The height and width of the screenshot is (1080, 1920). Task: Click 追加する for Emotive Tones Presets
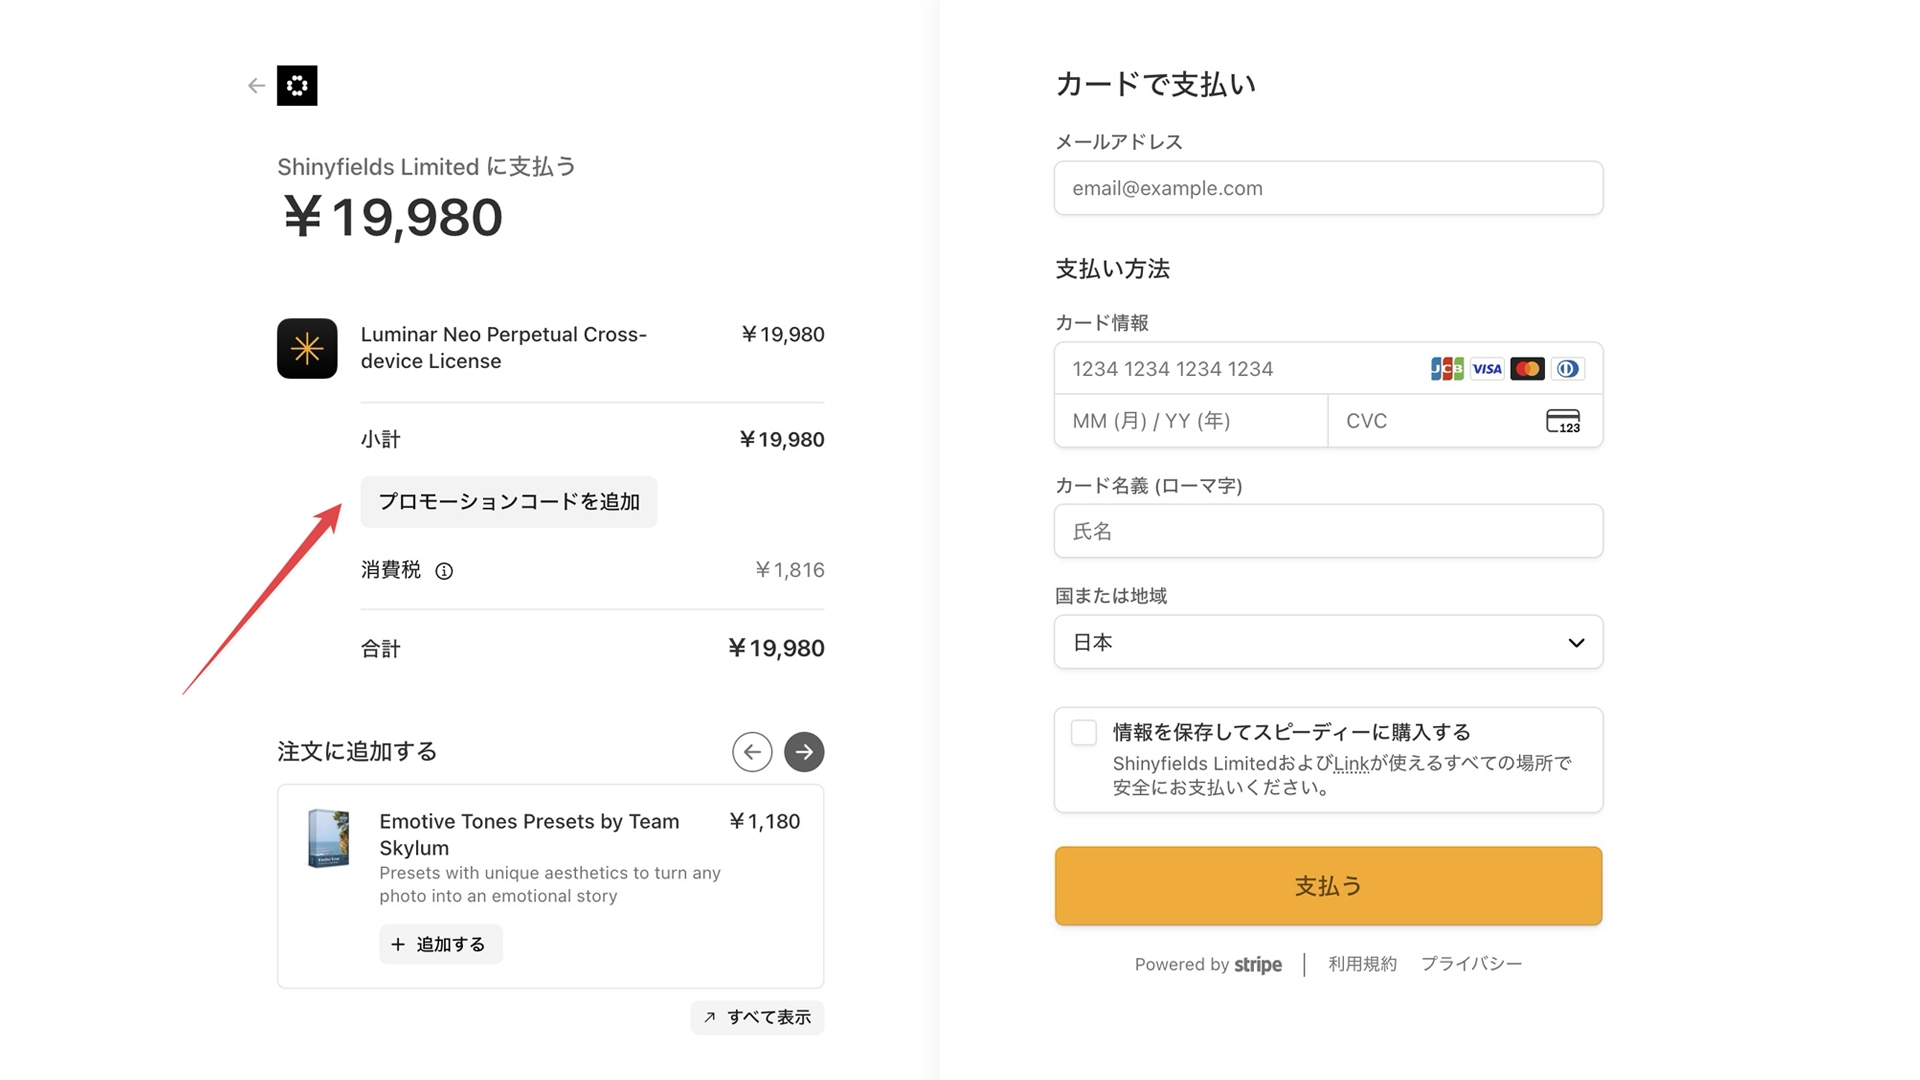click(x=440, y=943)
